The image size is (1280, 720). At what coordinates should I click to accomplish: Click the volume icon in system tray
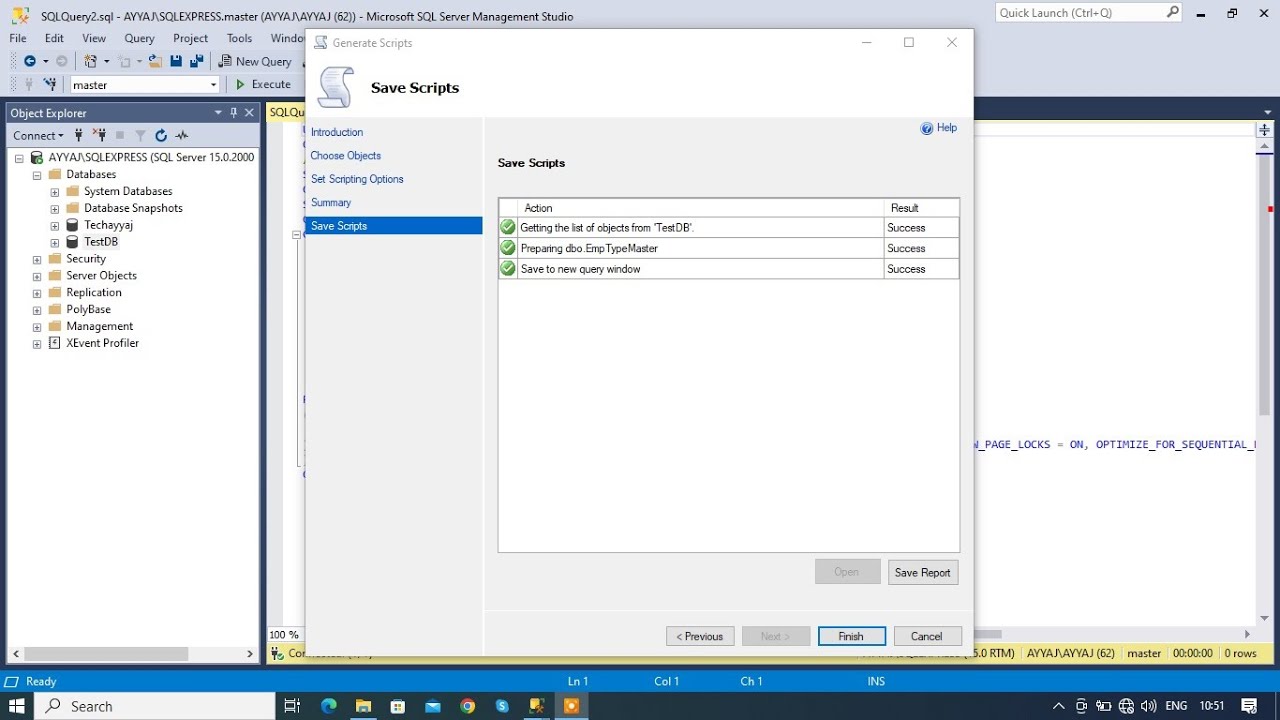click(1148, 706)
